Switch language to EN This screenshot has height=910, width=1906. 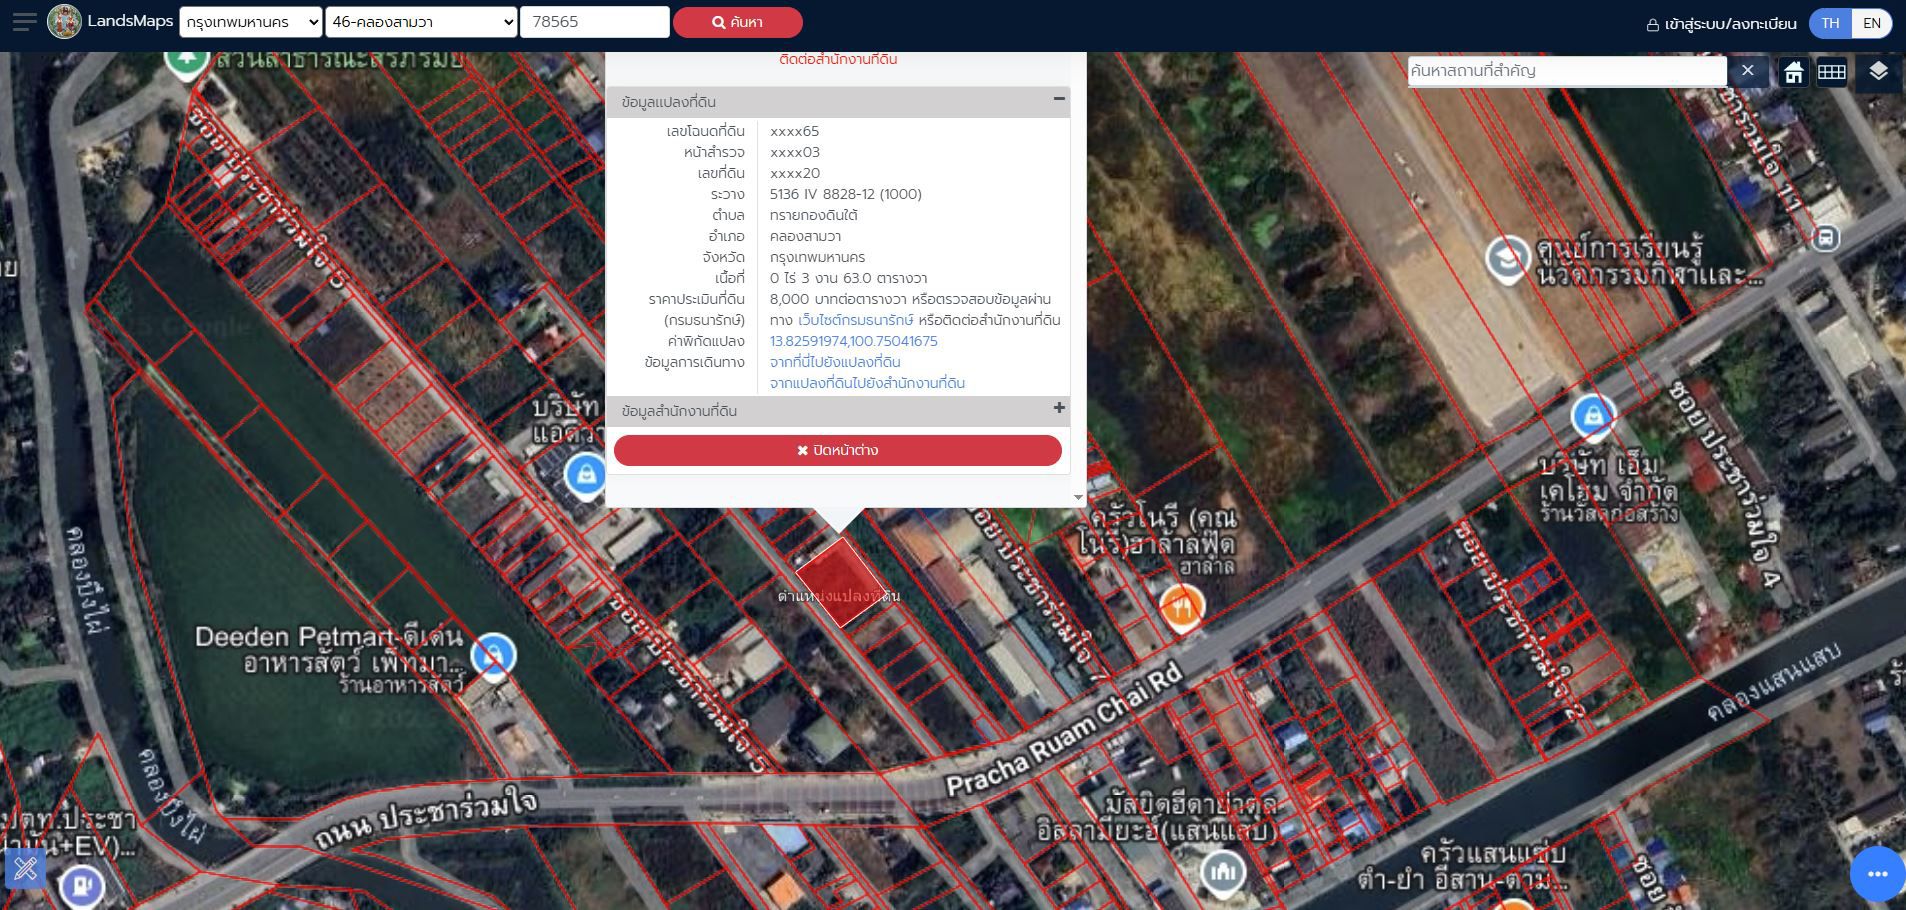point(1872,23)
